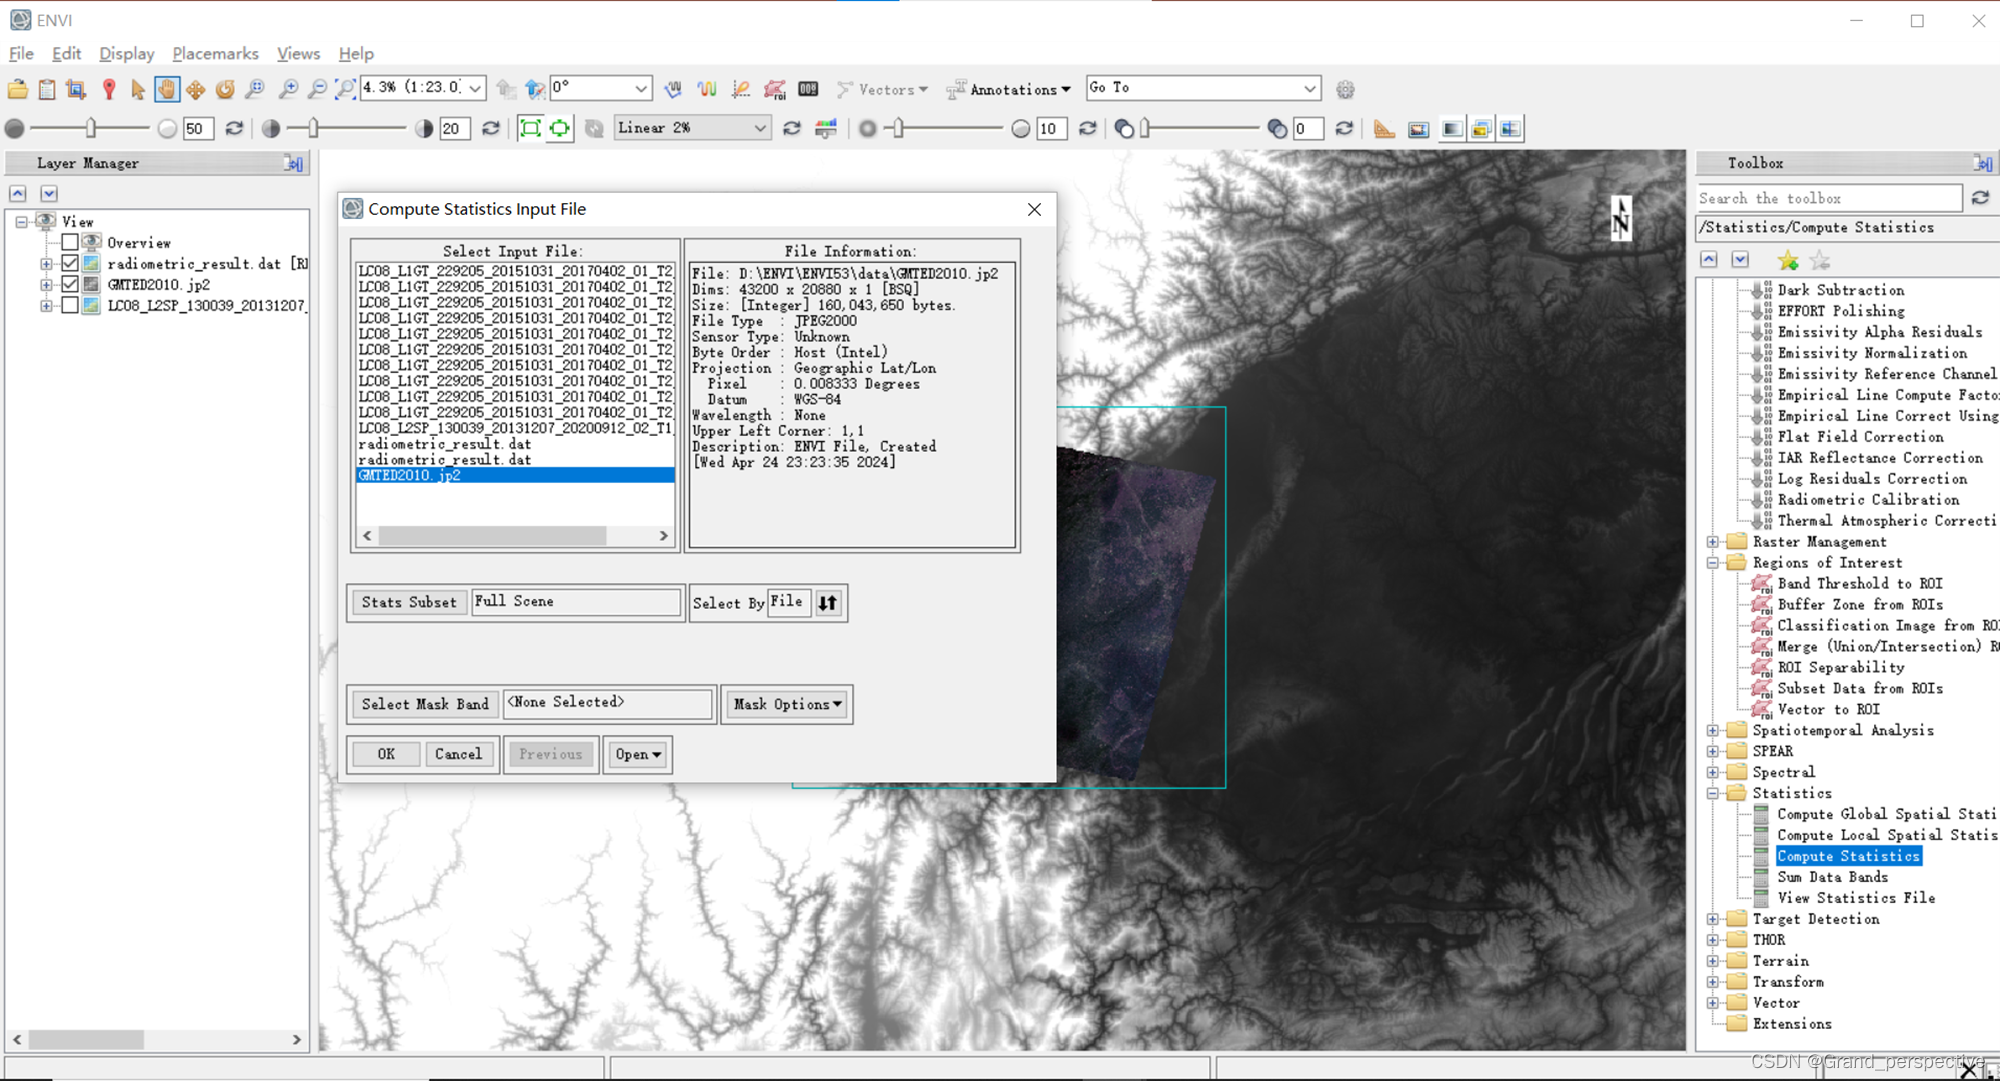Viewport: 2000px width, 1081px height.
Task: Click OK in Compute Statistics dialog
Action: click(x=386, y=754)
